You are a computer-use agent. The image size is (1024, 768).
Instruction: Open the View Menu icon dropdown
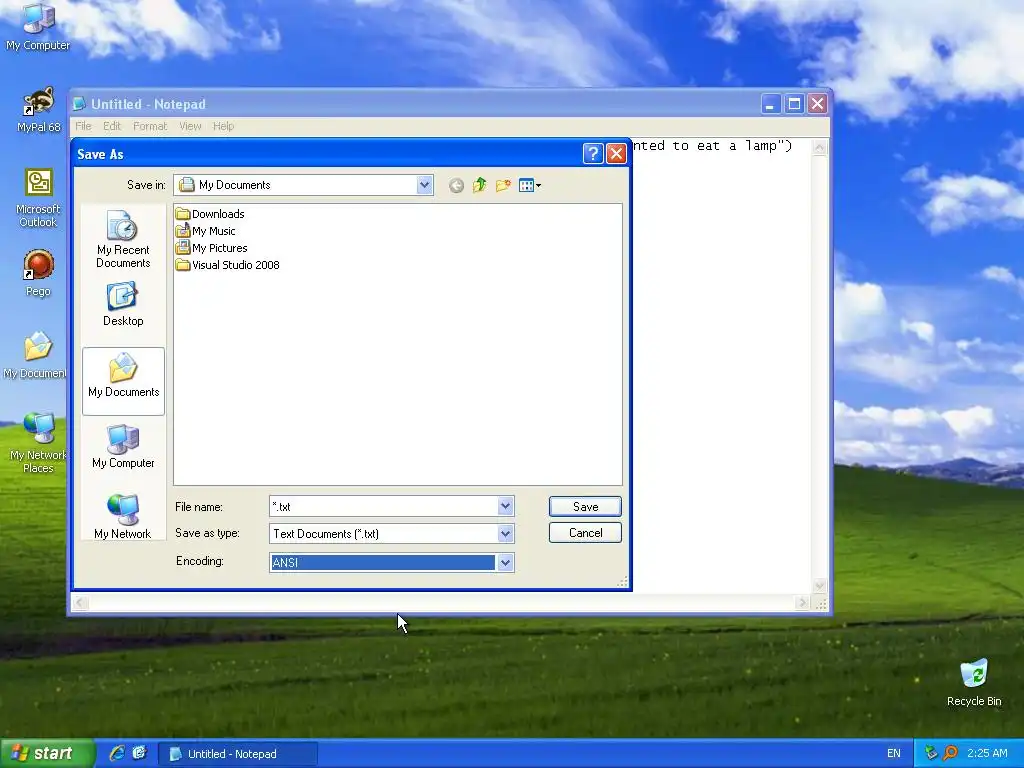[x=530, y=185]
